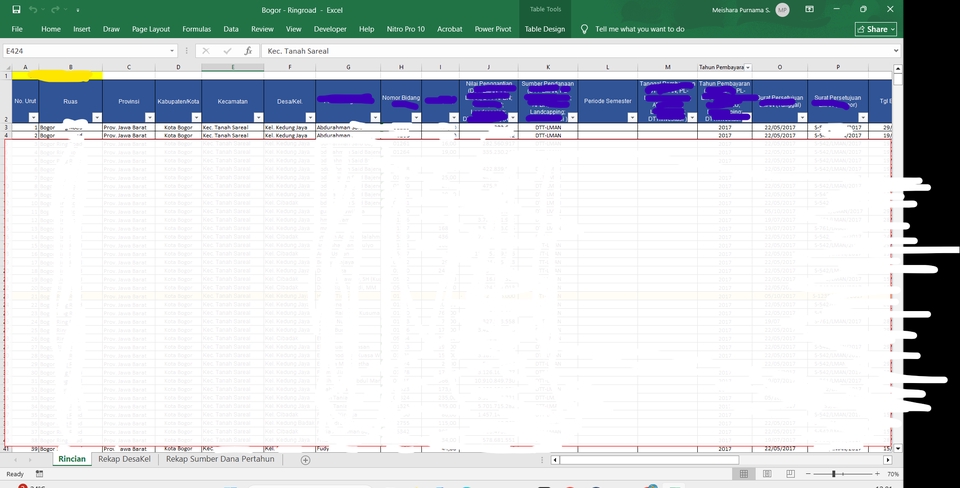The image size is (960, 488).
Task: Open the 'Provinsi' filter dropdown
Action: [149, 117]
